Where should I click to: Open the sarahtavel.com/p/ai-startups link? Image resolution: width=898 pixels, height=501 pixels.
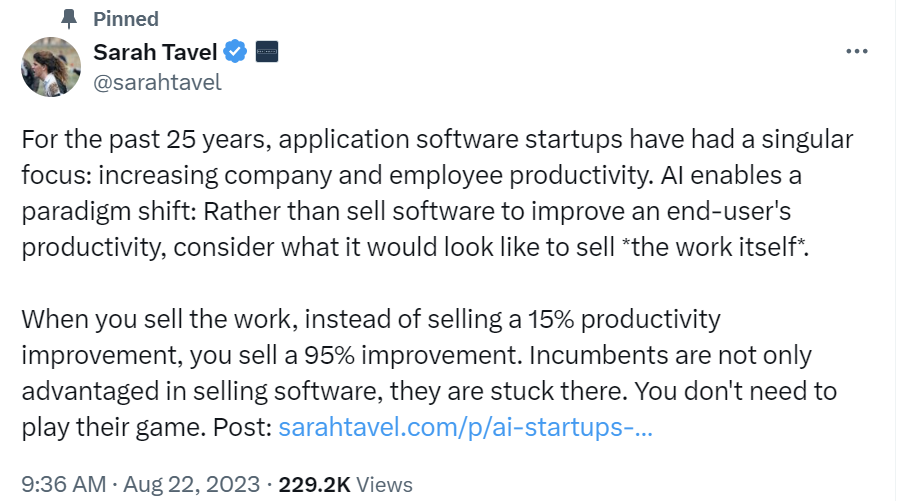[x=465, y=427]
